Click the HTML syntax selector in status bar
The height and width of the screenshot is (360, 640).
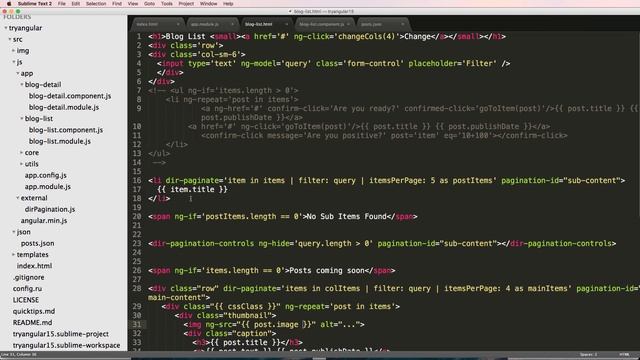click(624, 355)
